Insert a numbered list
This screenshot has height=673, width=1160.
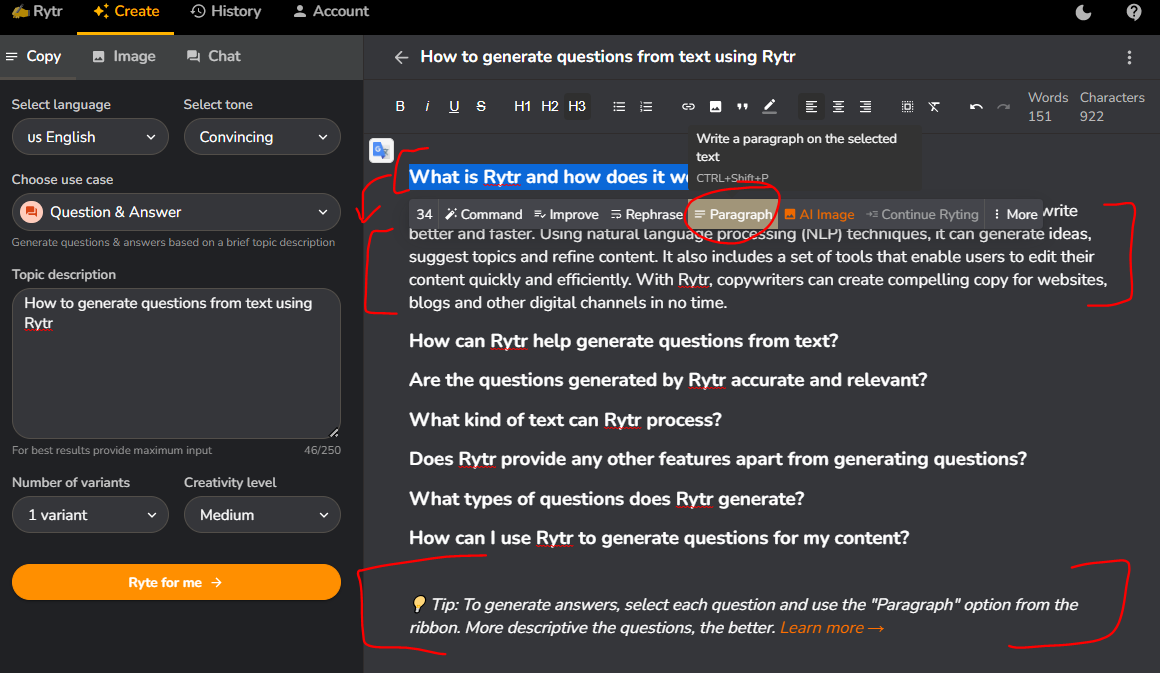(x=646, y=106)
